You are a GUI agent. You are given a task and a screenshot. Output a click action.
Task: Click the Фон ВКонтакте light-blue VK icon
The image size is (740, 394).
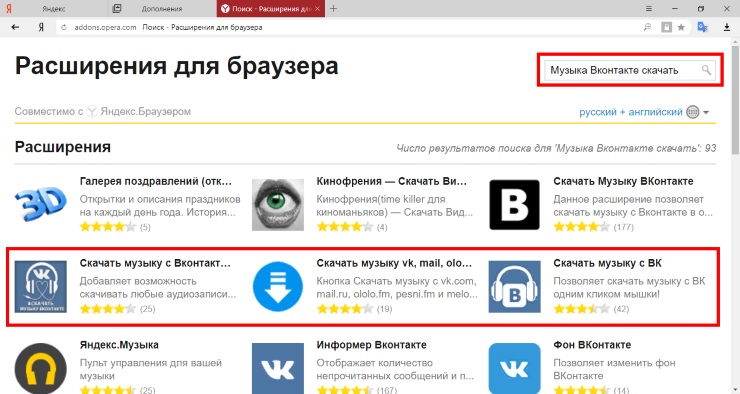(514, 369)
